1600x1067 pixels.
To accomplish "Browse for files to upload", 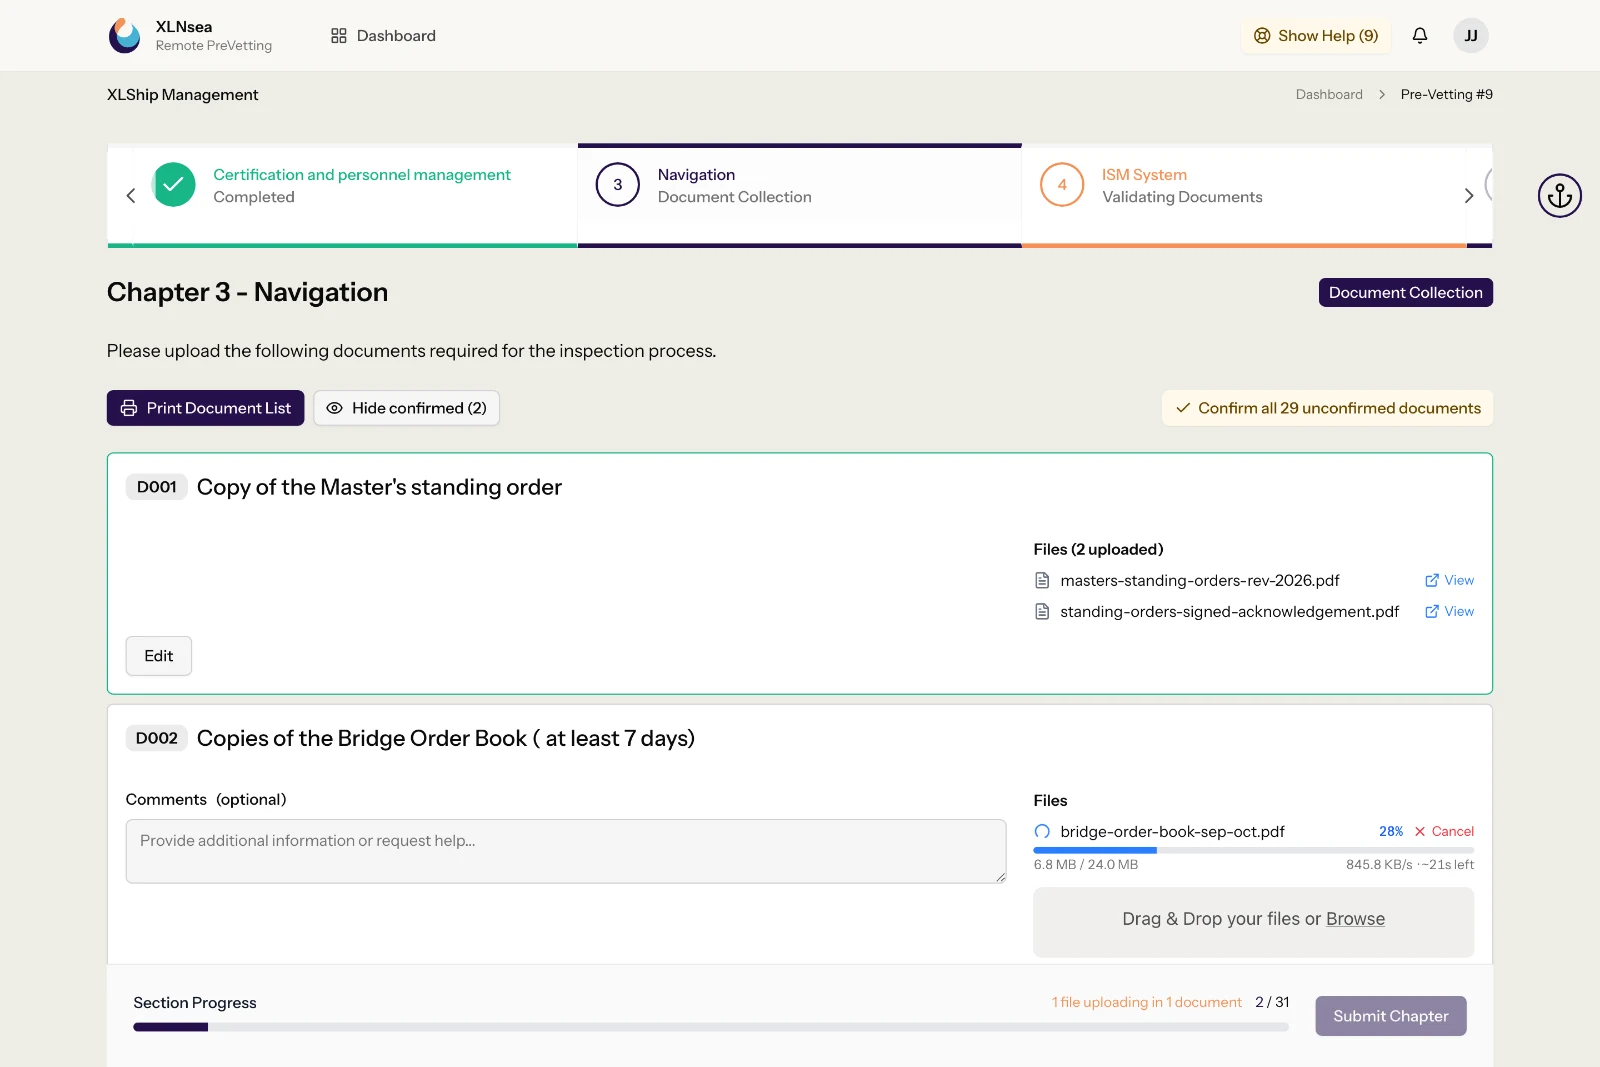I will tap(1355, 919).
